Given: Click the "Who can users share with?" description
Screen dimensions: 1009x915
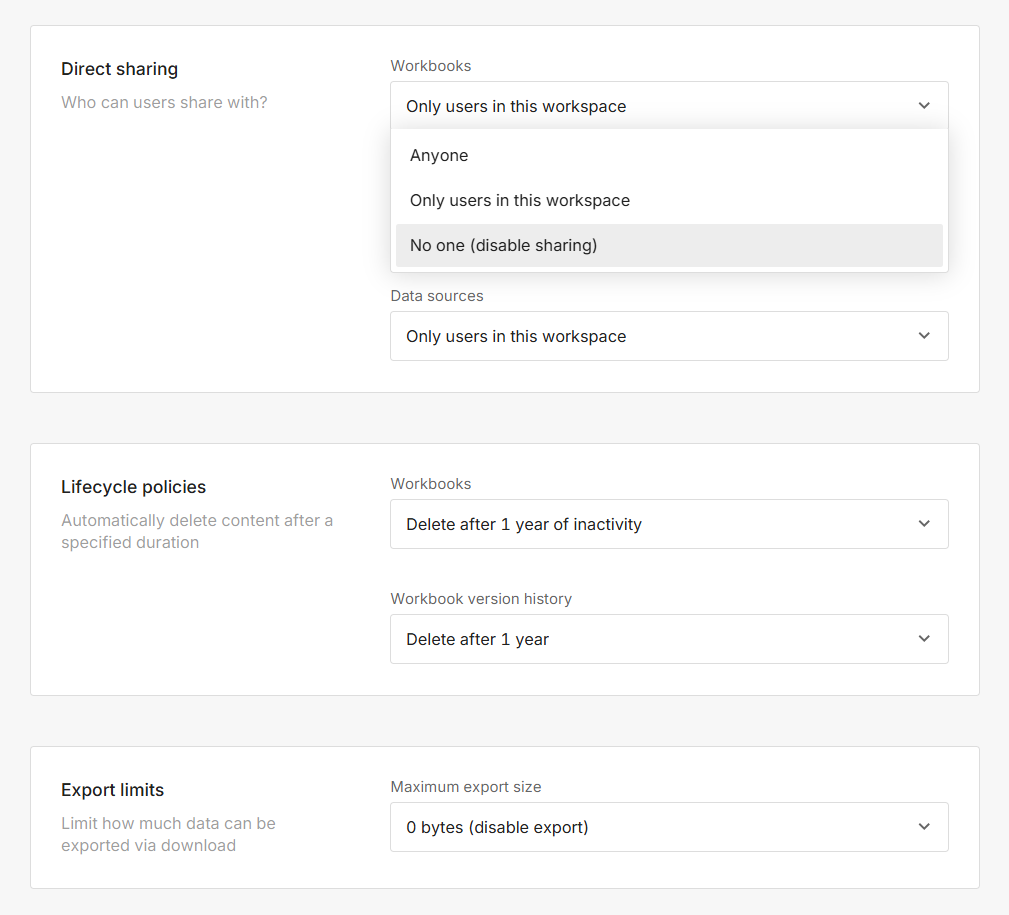Looking at the screenshot, I should pyautogui.click(x=164, y=102).
